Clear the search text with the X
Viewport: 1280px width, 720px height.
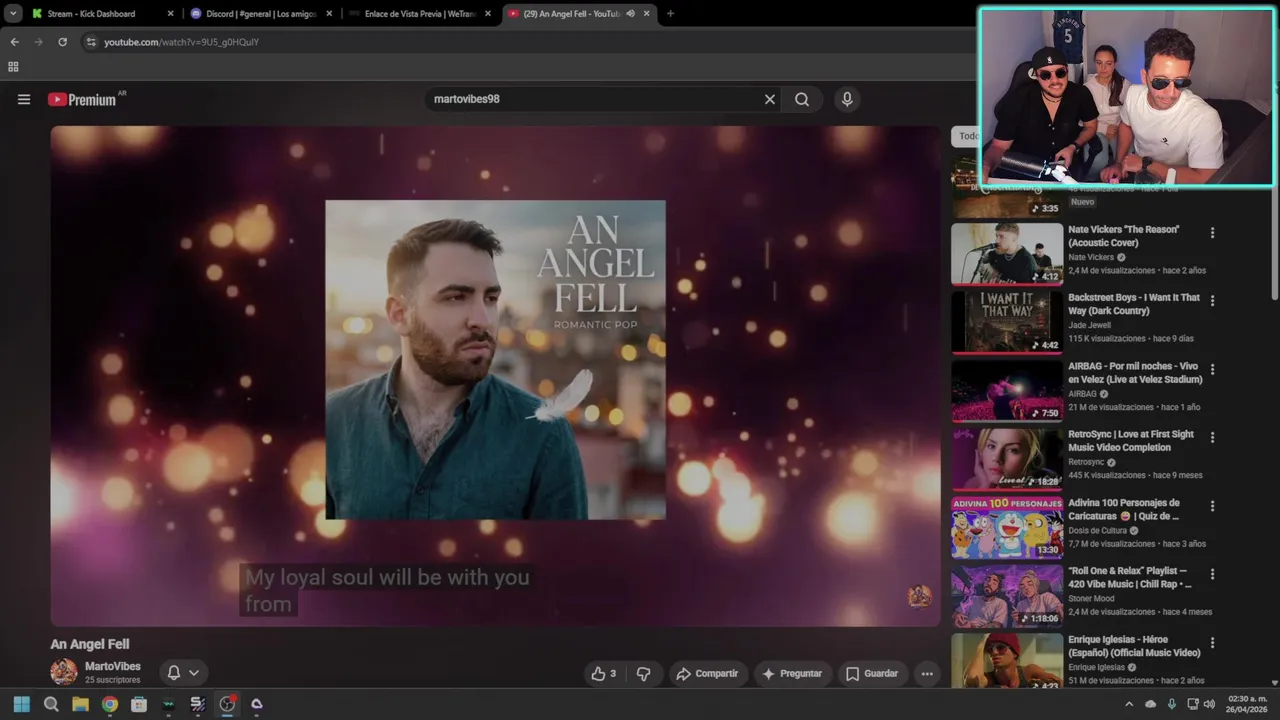[770, 99]
